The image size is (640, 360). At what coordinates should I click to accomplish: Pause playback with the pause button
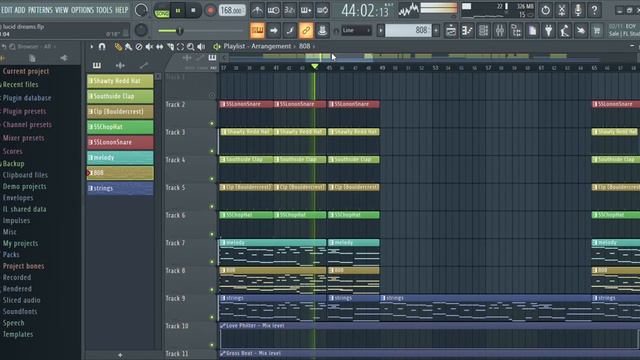tap(178, 11)
